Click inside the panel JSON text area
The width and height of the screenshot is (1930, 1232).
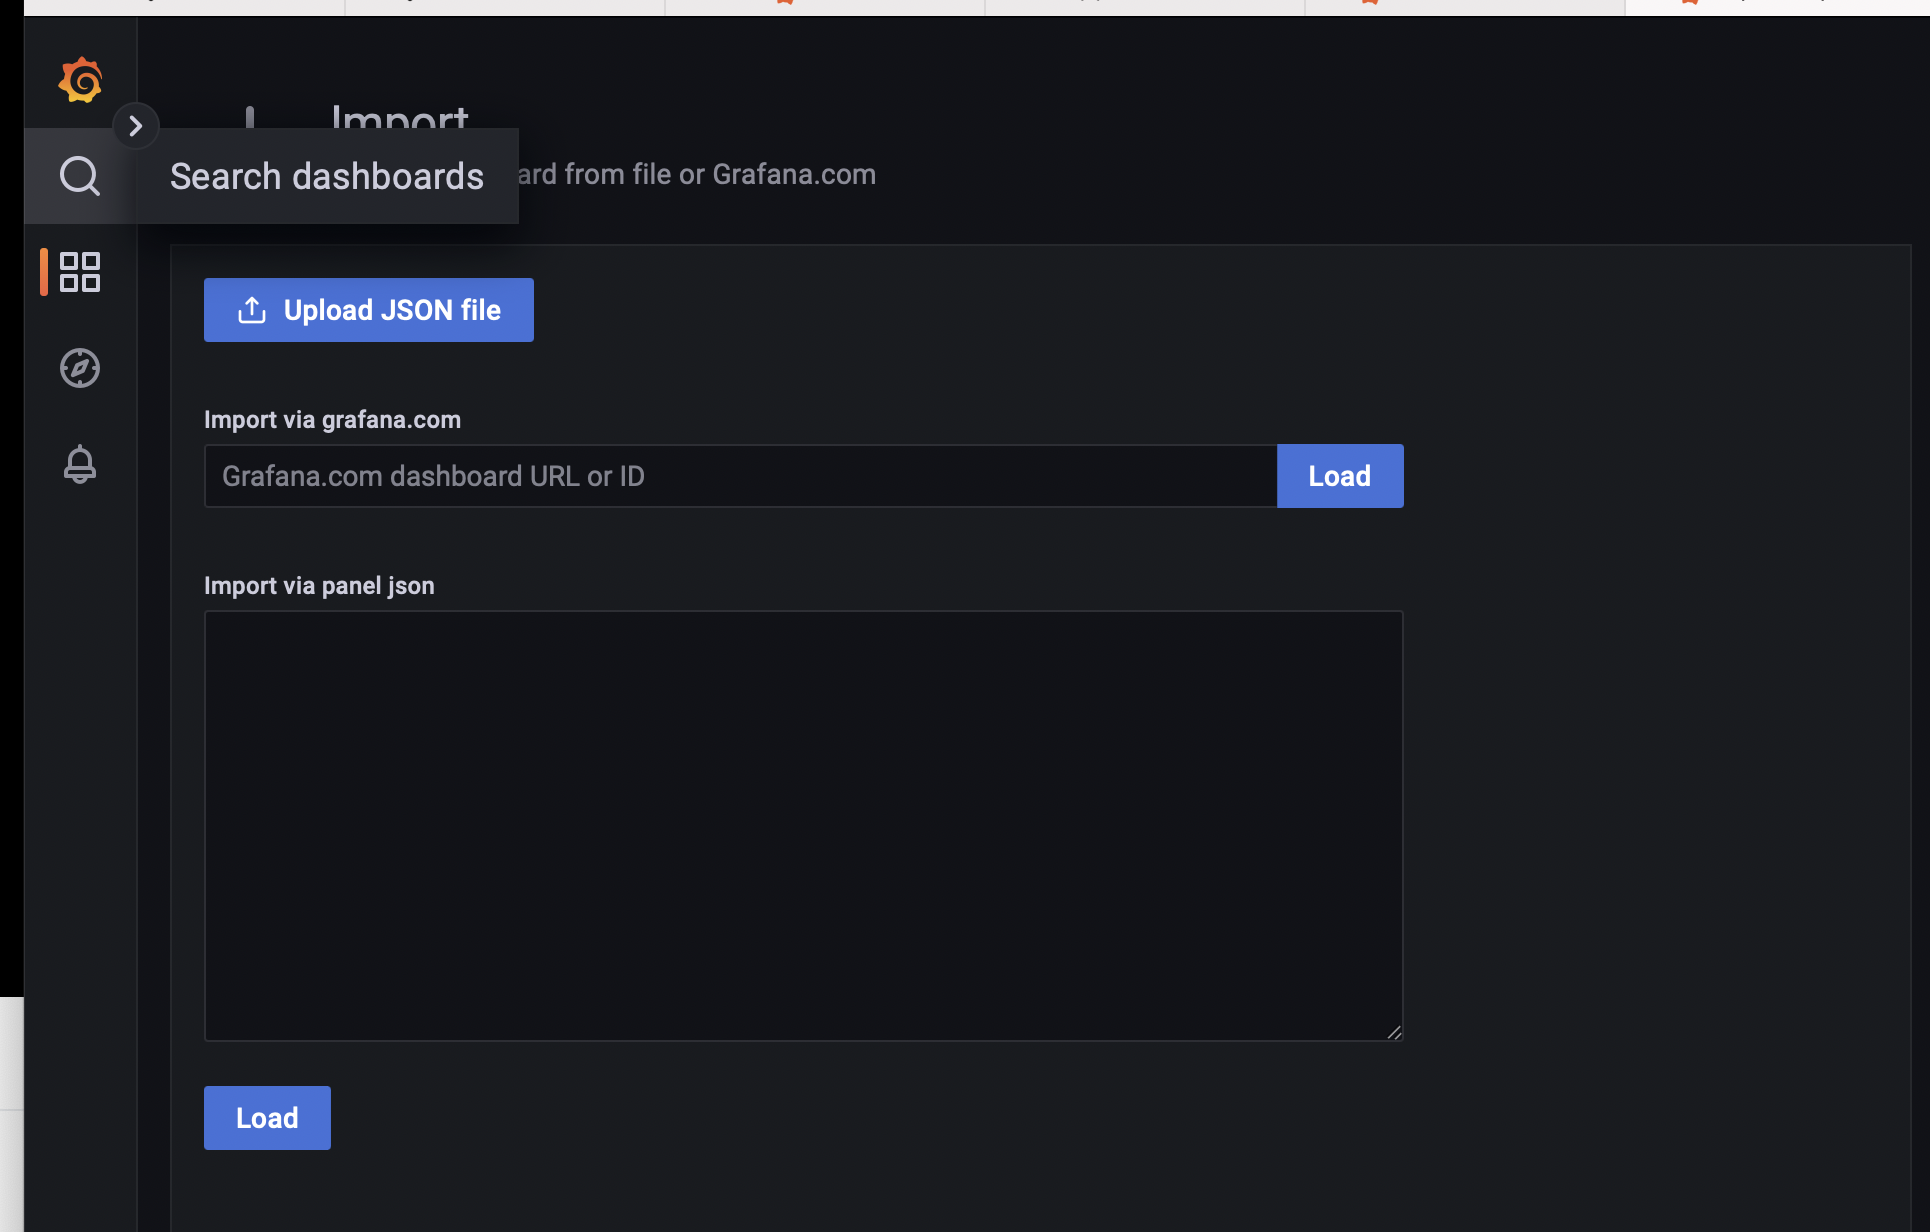[x=803, y=825]
